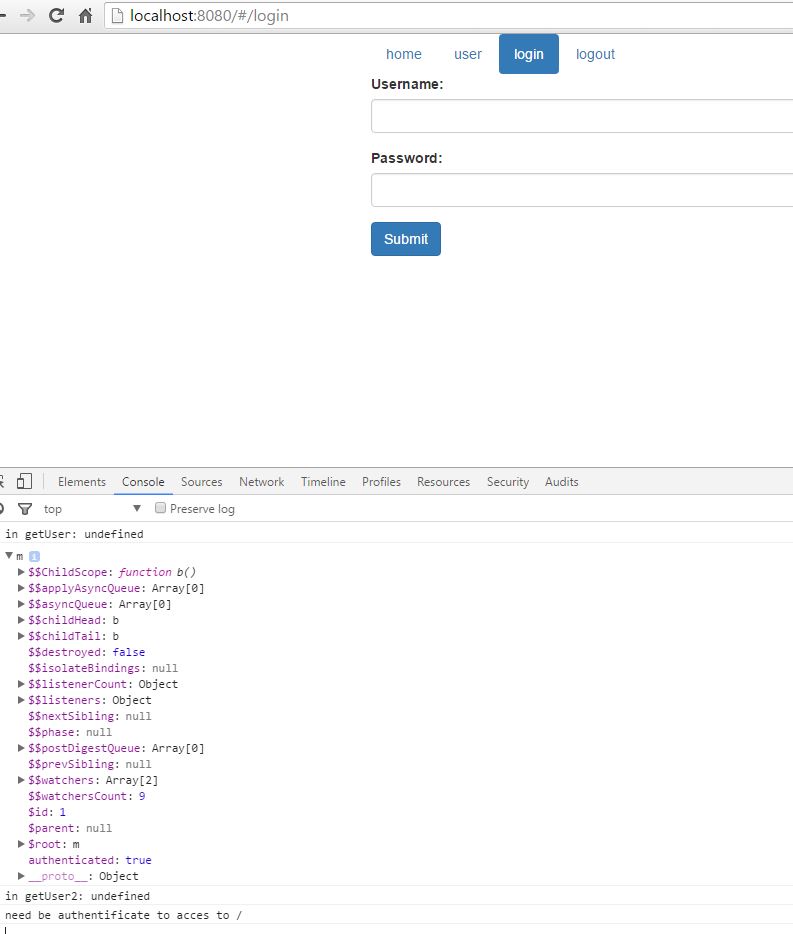Click the address bar URL
The image size is (793, 934).
pyautogui.click(x=209, y=15)
